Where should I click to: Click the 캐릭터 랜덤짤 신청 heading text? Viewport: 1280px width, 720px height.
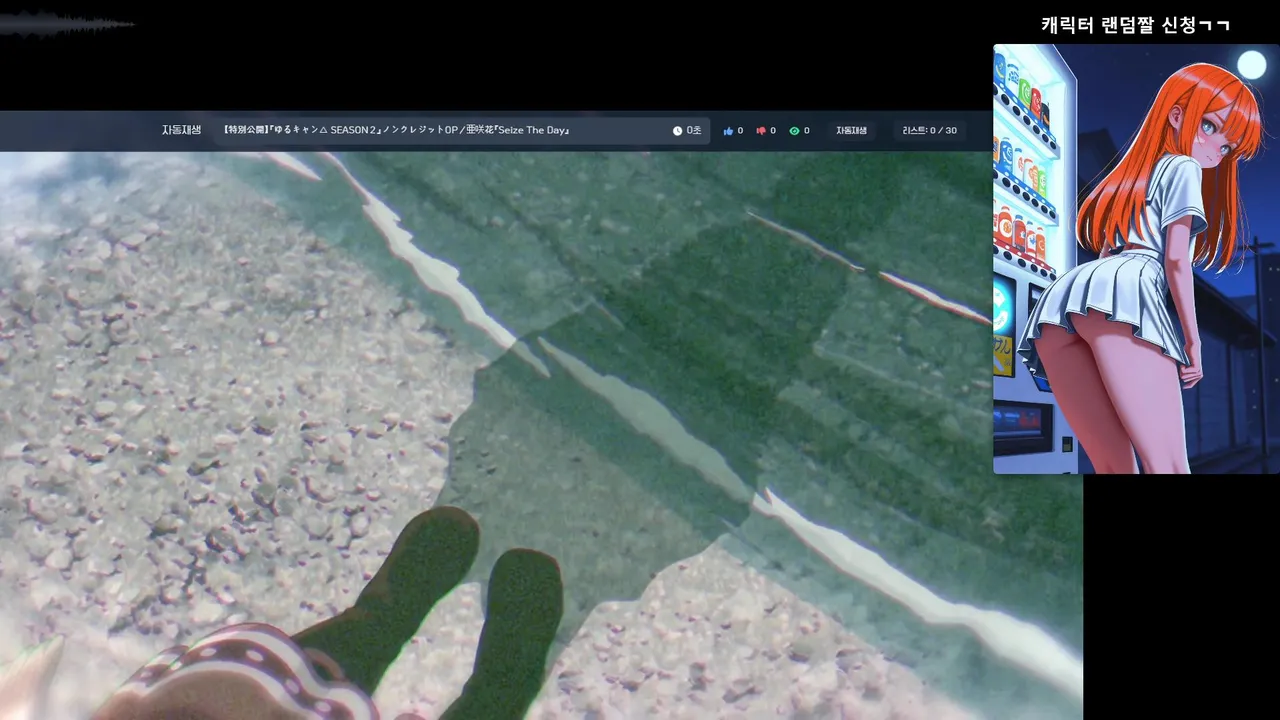(1135, 25)
